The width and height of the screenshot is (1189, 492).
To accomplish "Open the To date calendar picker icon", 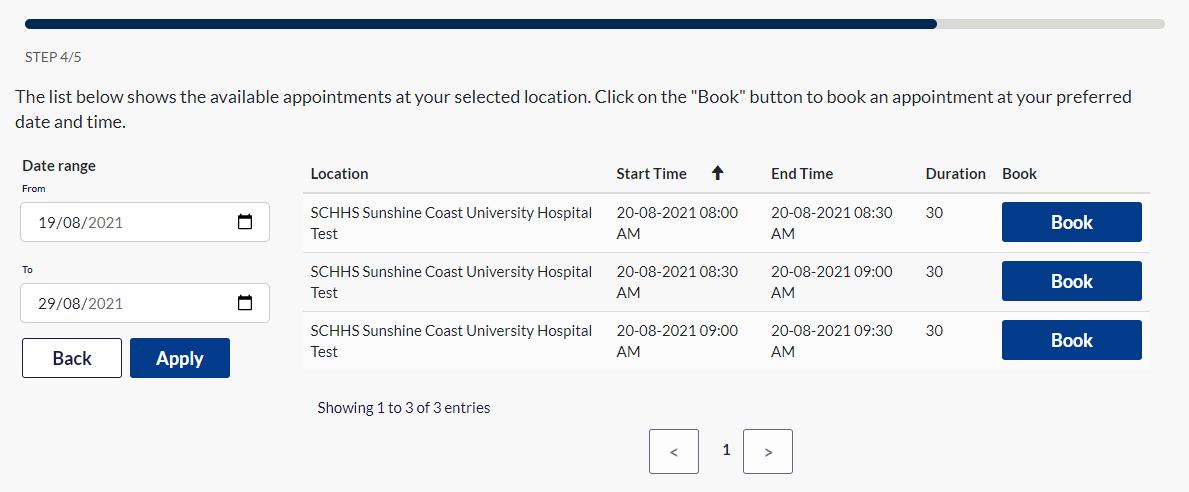I will coord(245,303).
